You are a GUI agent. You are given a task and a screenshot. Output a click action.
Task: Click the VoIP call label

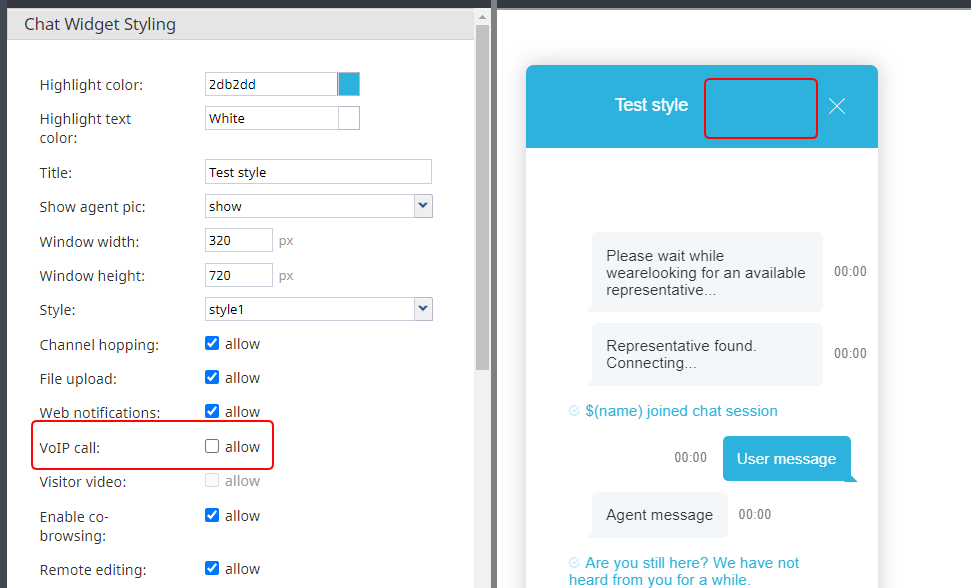point(69,447)
